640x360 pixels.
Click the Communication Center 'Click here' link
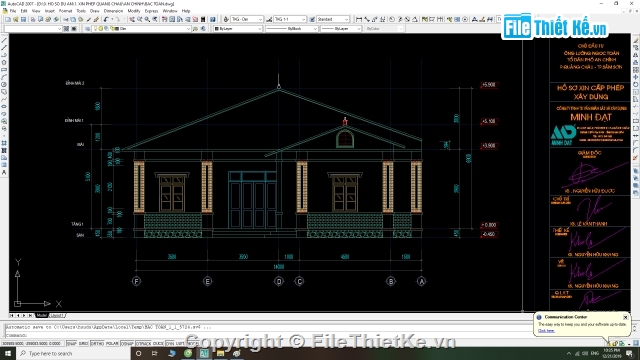click(546, 331)
